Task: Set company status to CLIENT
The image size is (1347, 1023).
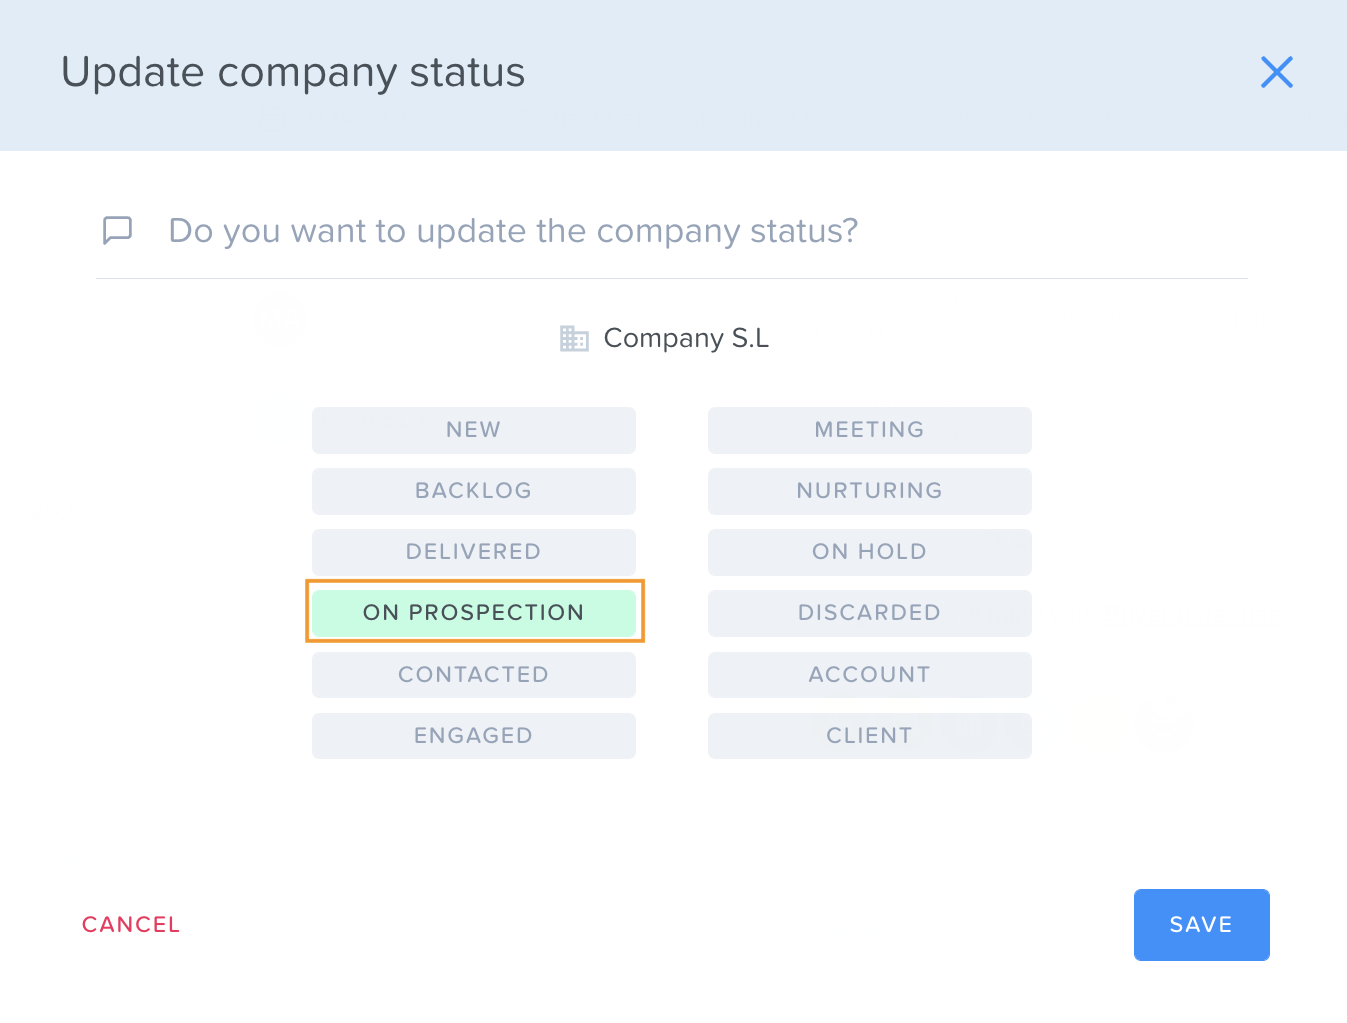Action: click(870, 736)
